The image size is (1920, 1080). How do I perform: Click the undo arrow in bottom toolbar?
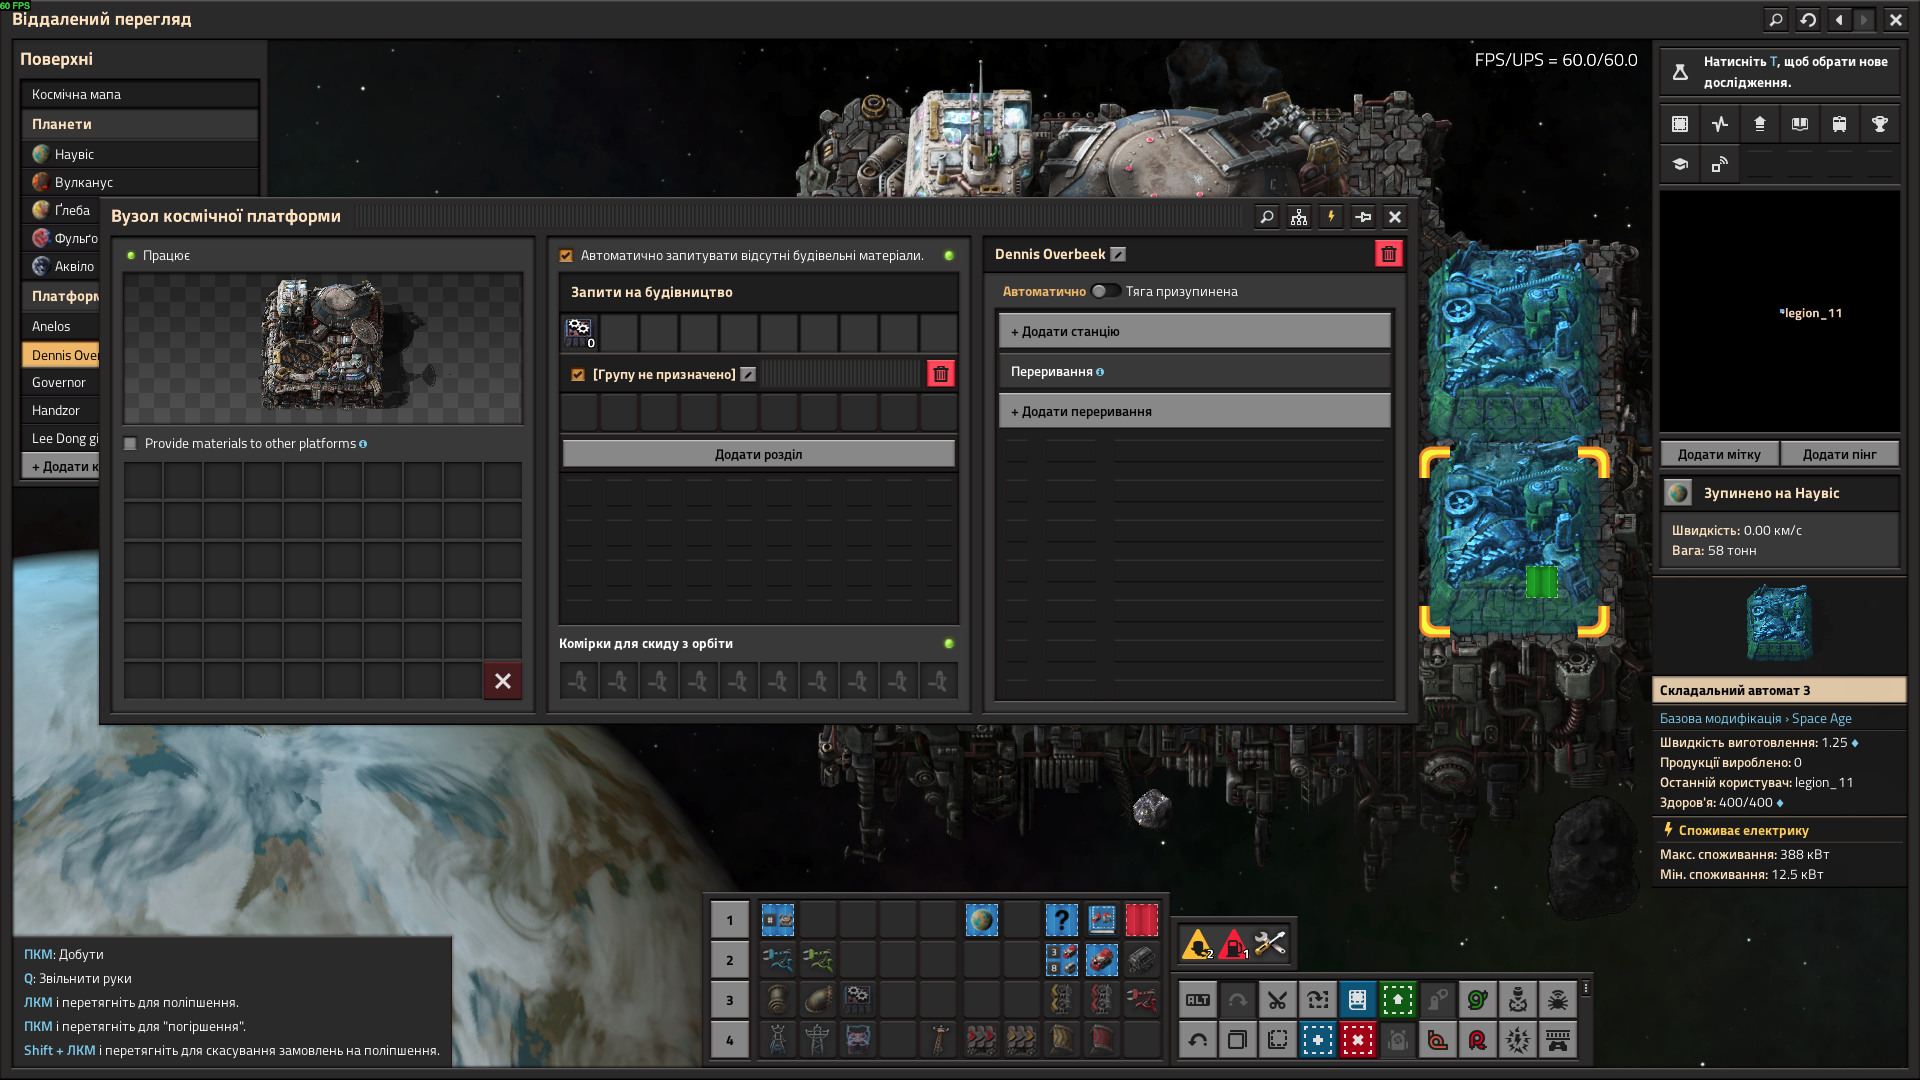point(1197,1040)
